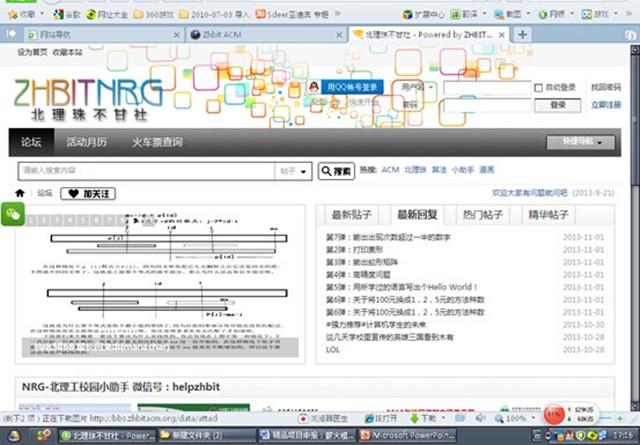Image resolution: width=640 pixels, height=445 pixels.
Task: Open 新建文件夹 (2) taskbar item
Action: (206, 436)
